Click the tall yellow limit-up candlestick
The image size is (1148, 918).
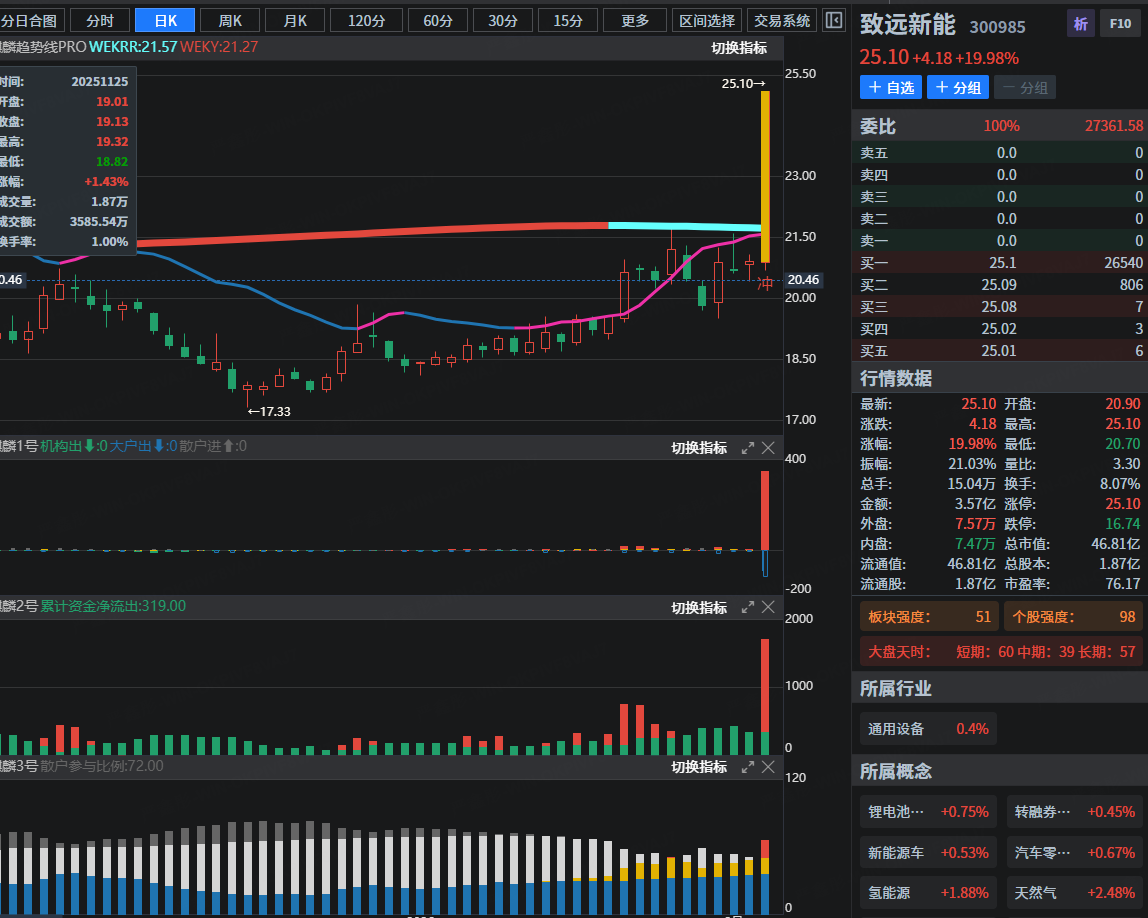[764, 176]
